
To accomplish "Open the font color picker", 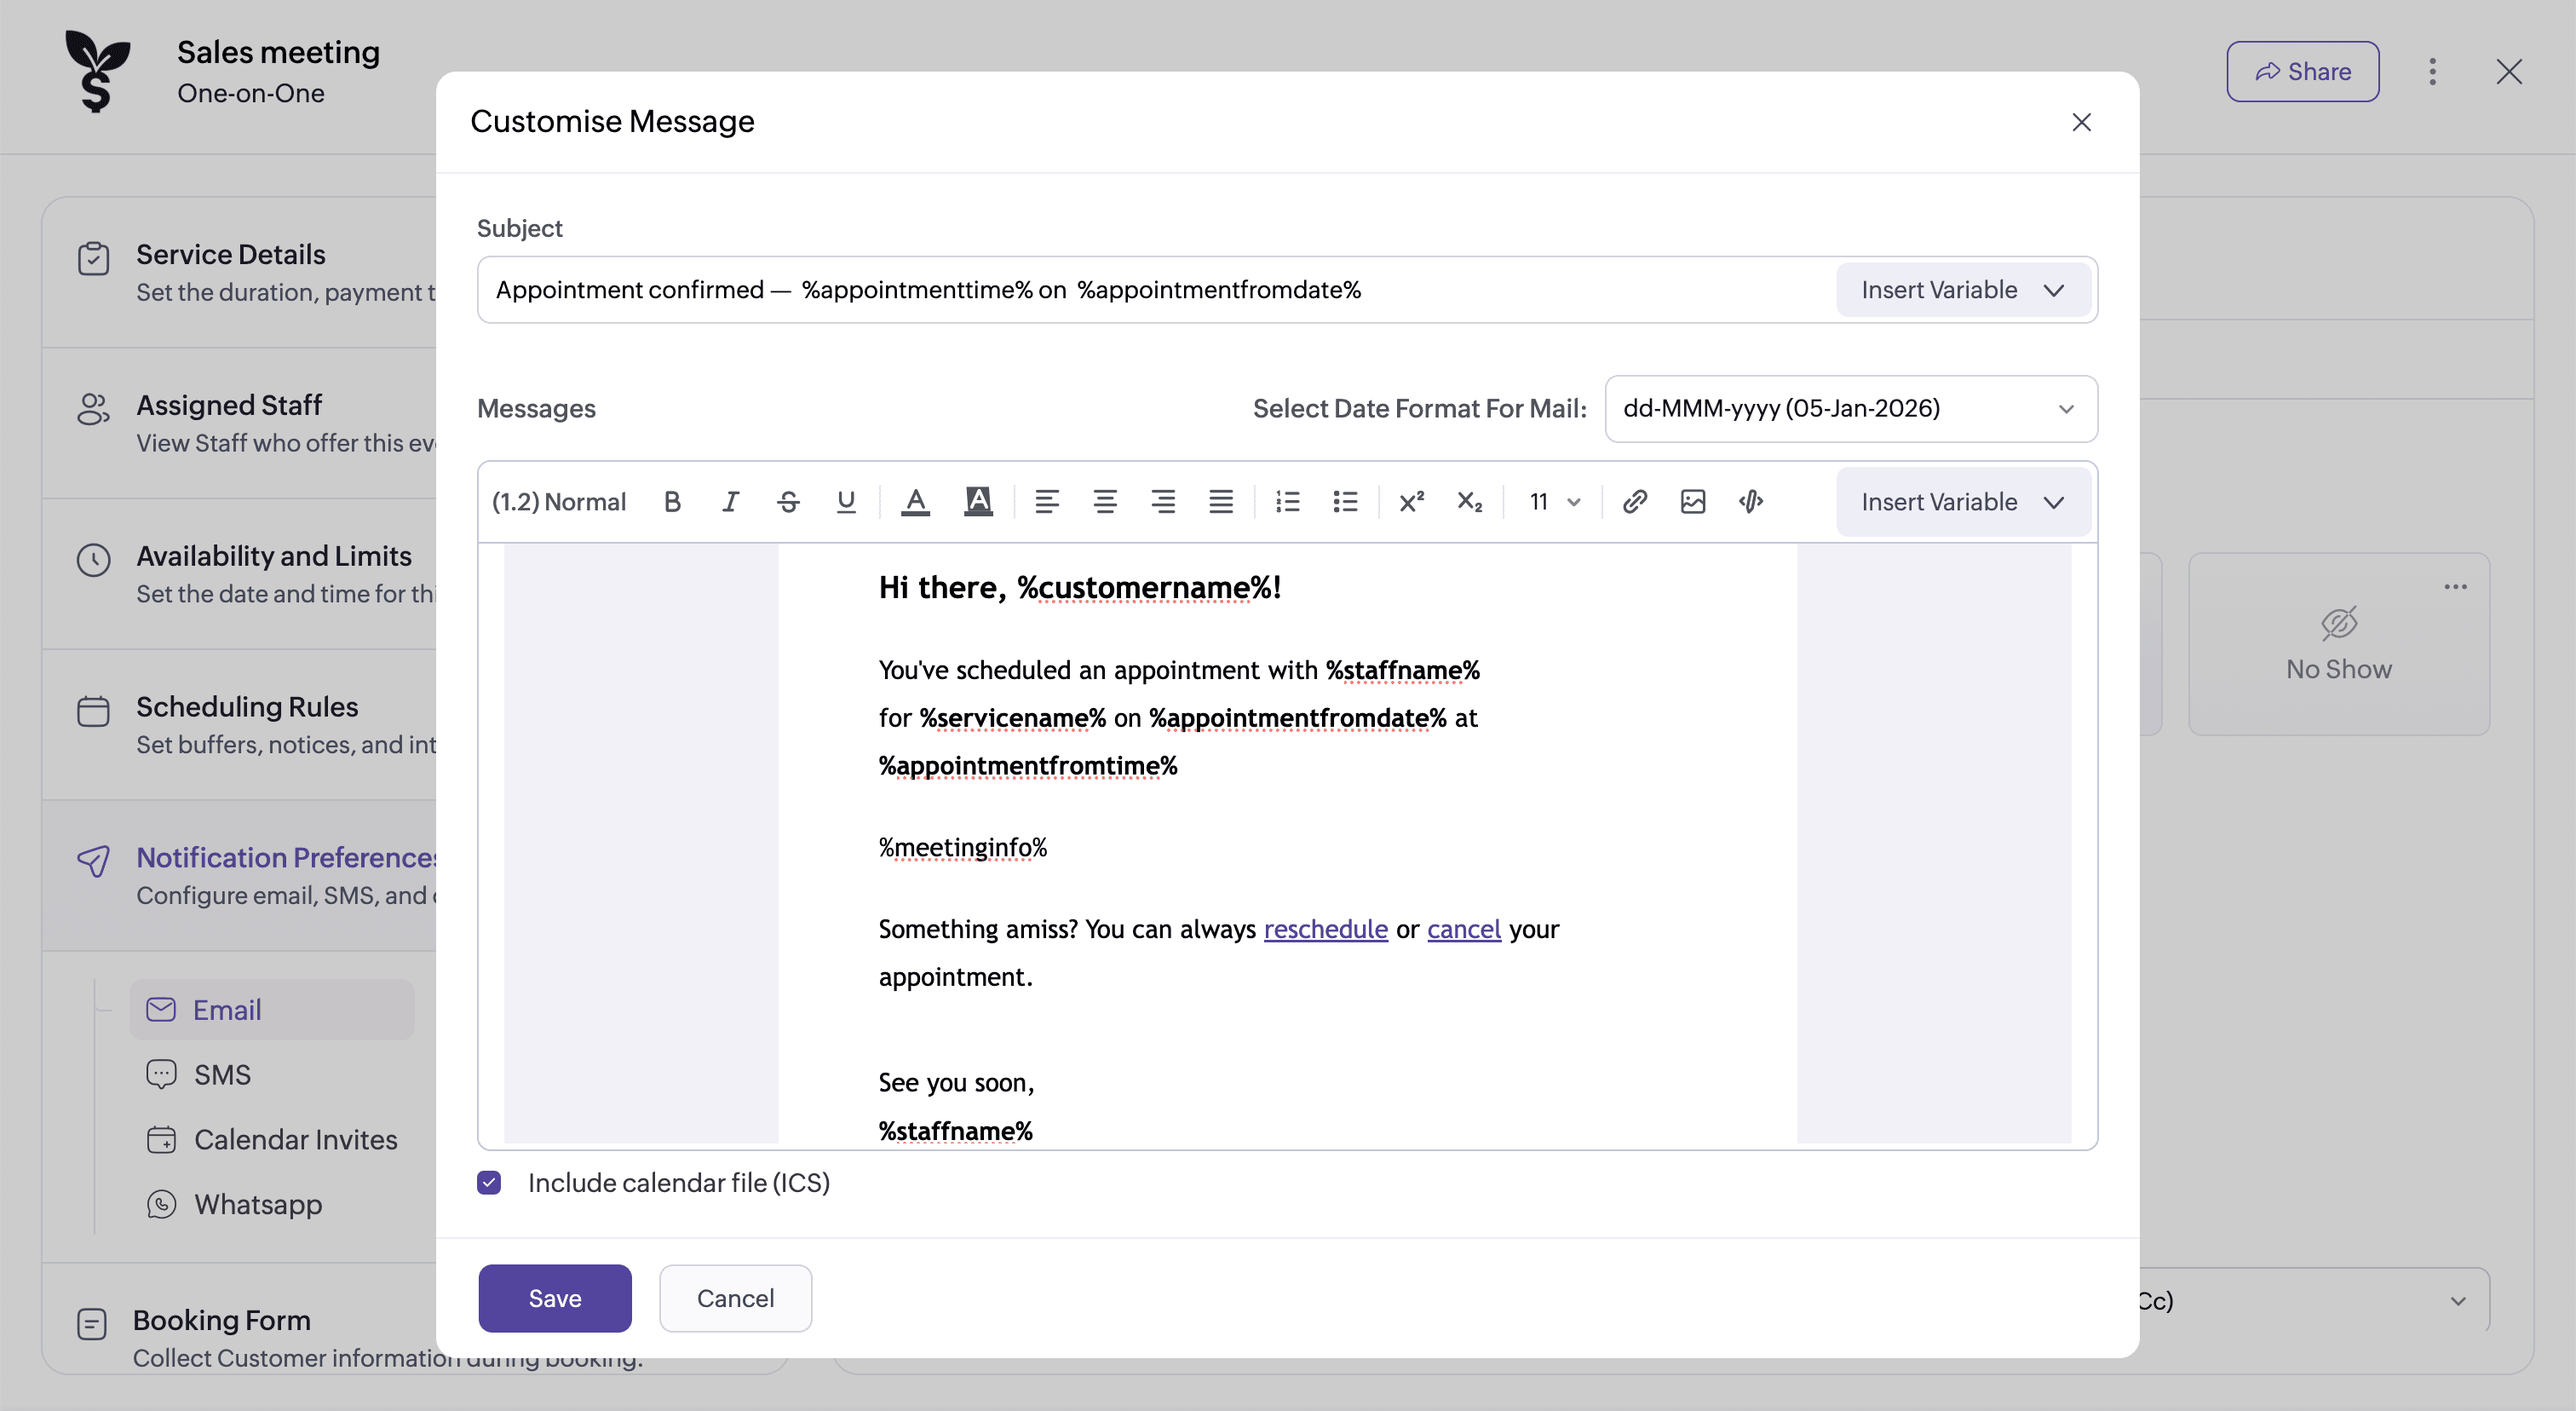I will coord(915,502).
